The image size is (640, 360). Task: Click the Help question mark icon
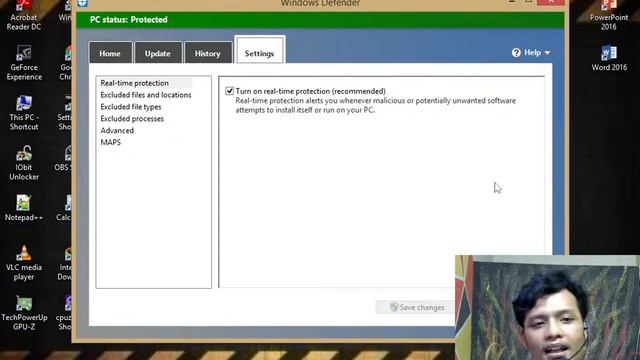(516, 53)
